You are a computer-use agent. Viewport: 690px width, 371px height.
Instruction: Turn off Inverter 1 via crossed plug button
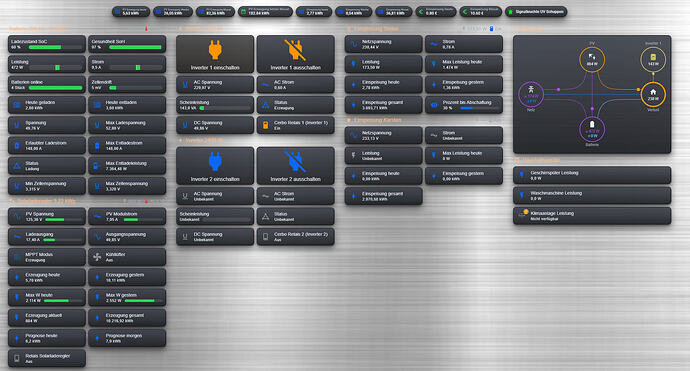point(295,54)
